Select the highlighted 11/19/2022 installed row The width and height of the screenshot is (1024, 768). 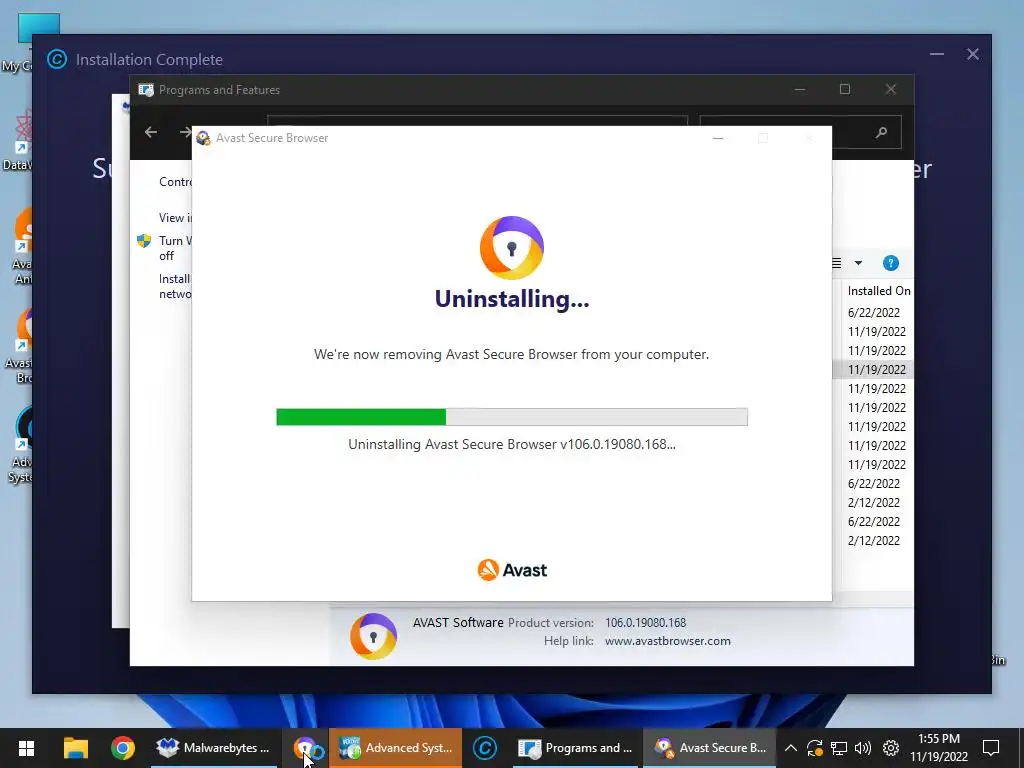coord(874,370)
